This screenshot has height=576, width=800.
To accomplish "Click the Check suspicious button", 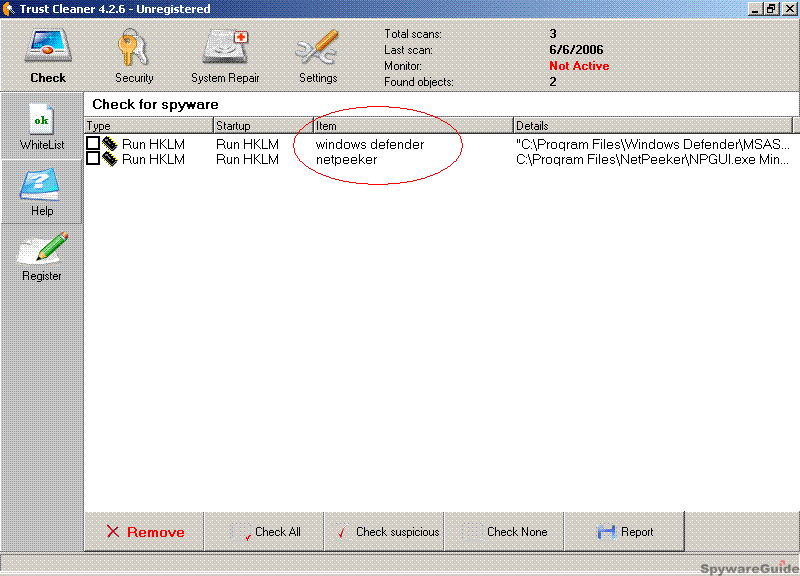I will [384, 532].
